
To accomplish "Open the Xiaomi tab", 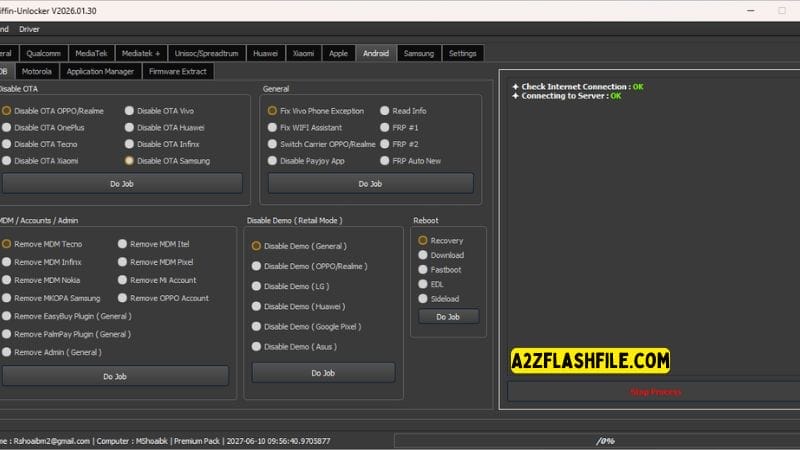I will click(x=304, y=53).
